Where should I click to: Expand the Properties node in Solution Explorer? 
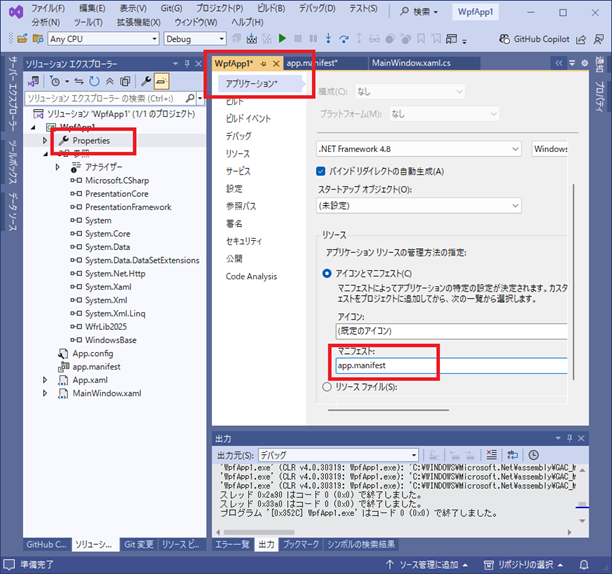(45, 140)
